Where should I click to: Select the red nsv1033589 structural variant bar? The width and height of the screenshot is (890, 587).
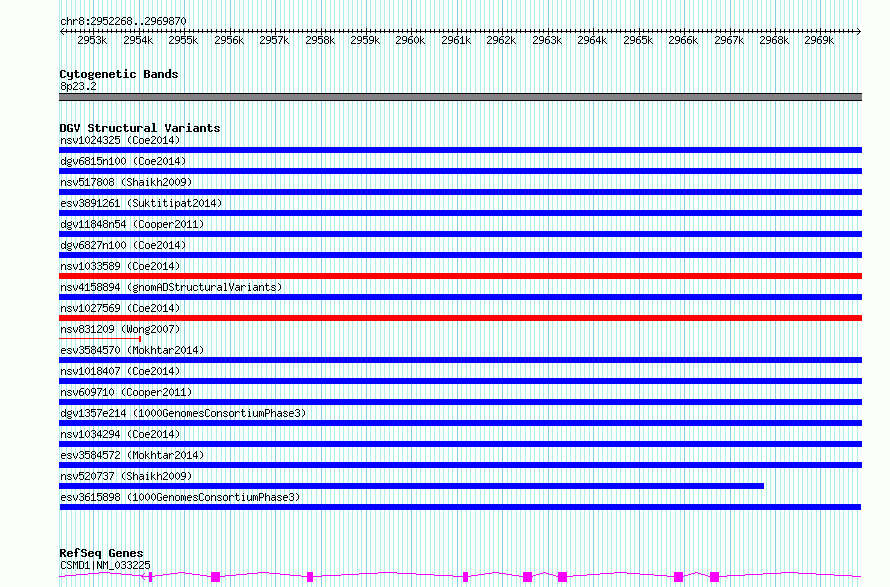(x=460, y=276)
